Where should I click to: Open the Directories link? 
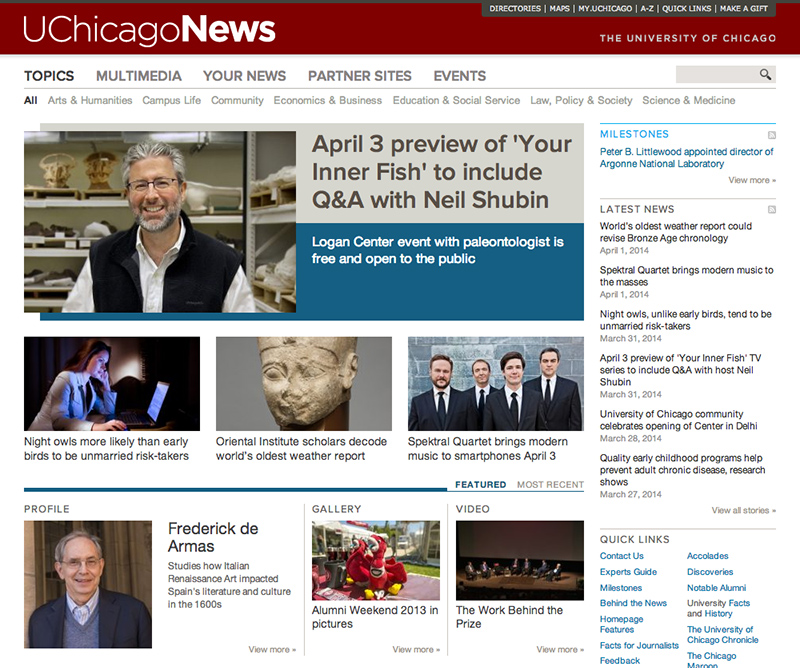point(515,9)
